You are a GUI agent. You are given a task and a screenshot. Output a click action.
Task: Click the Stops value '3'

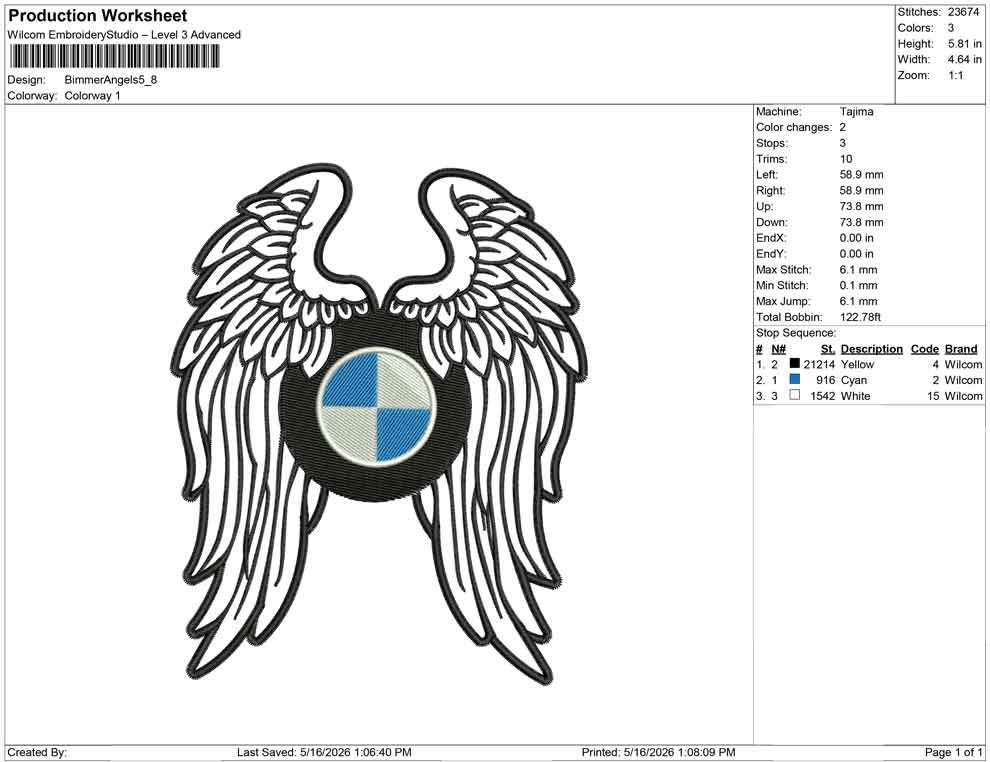tap(843, 143)
